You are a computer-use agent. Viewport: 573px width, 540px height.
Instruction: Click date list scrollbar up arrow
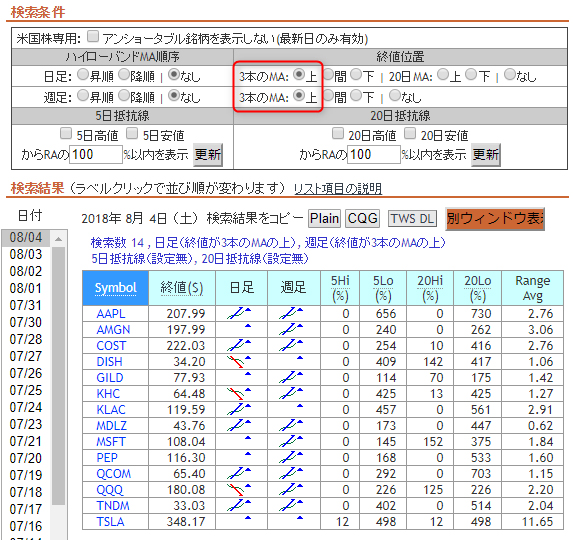coord(58,239)
